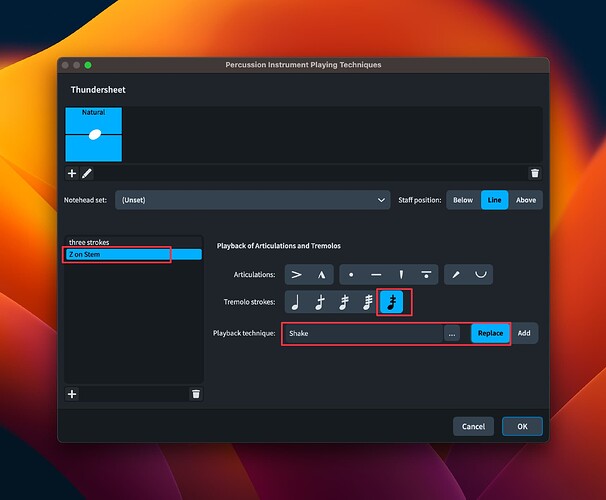The height and width of the screenshot is (500, 606).
Task: Choose no tremolo strokes note icon
Action: point(296,302)
